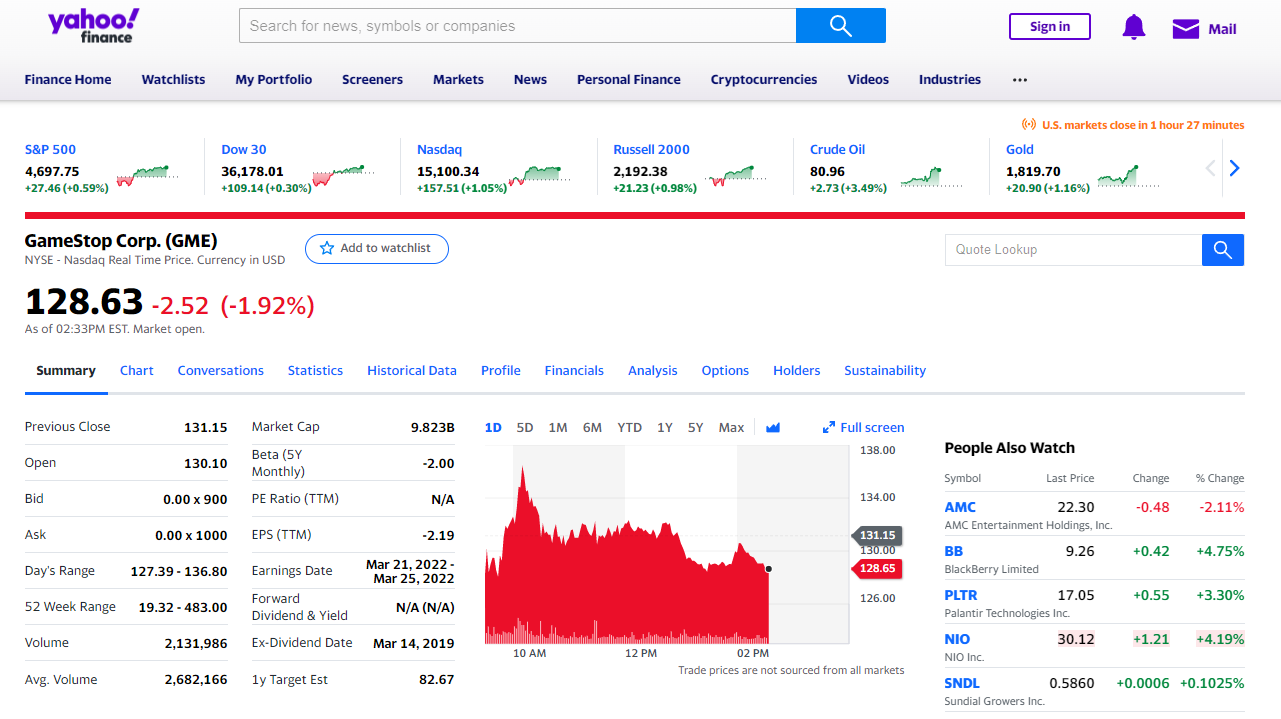Select the 6M chart range
The height and width of the screenshot is (719, 1281).
(x=592, y=428)
